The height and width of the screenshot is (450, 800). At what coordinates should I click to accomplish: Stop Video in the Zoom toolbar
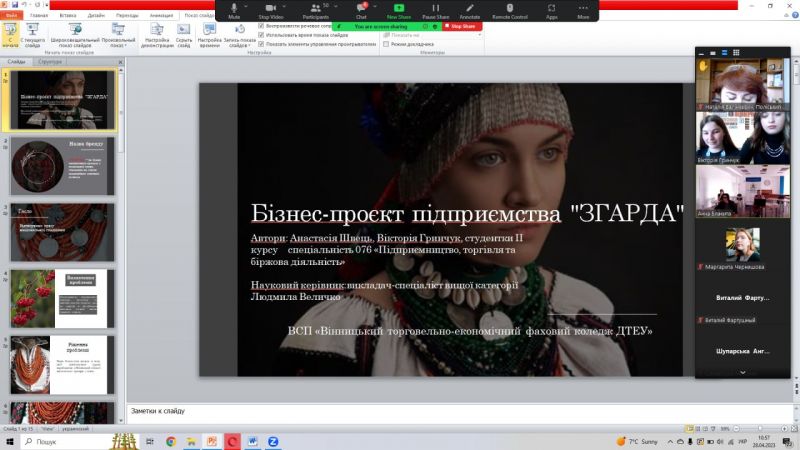click(270, 11)
